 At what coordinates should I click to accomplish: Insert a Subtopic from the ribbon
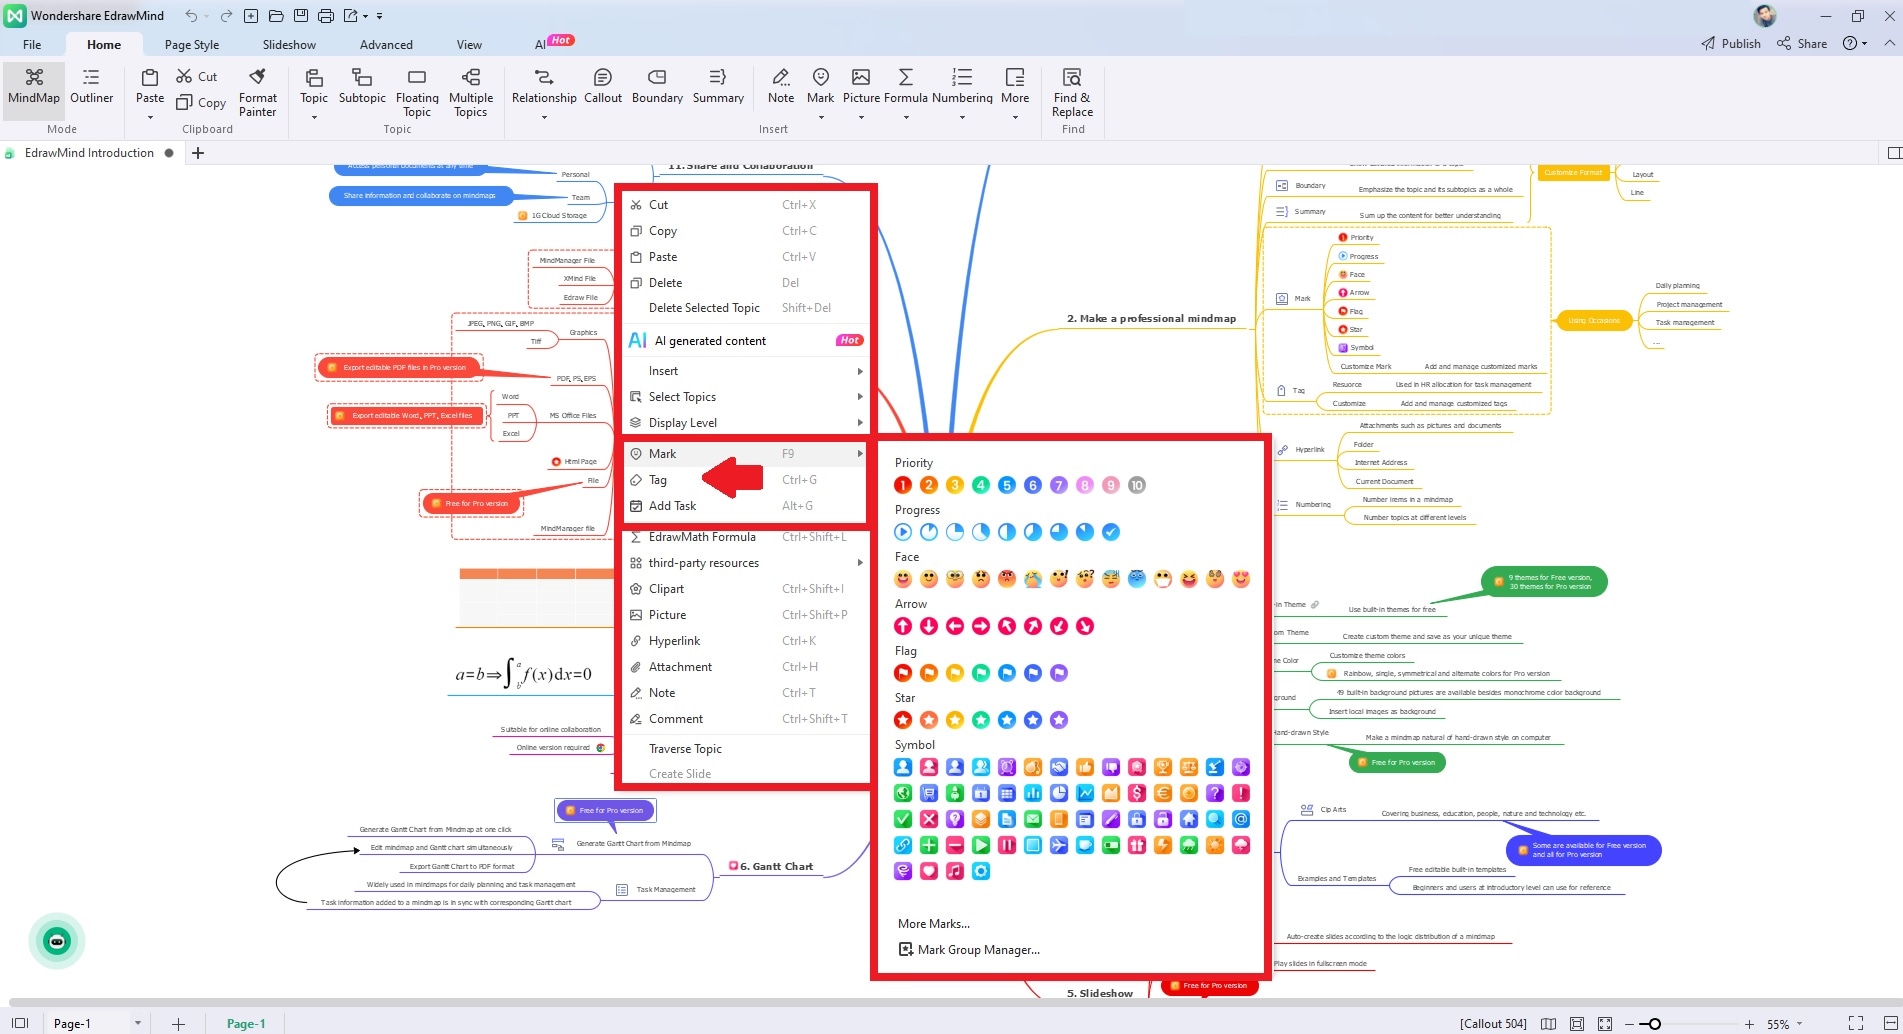pyautogui.click(x=362, y=87)
